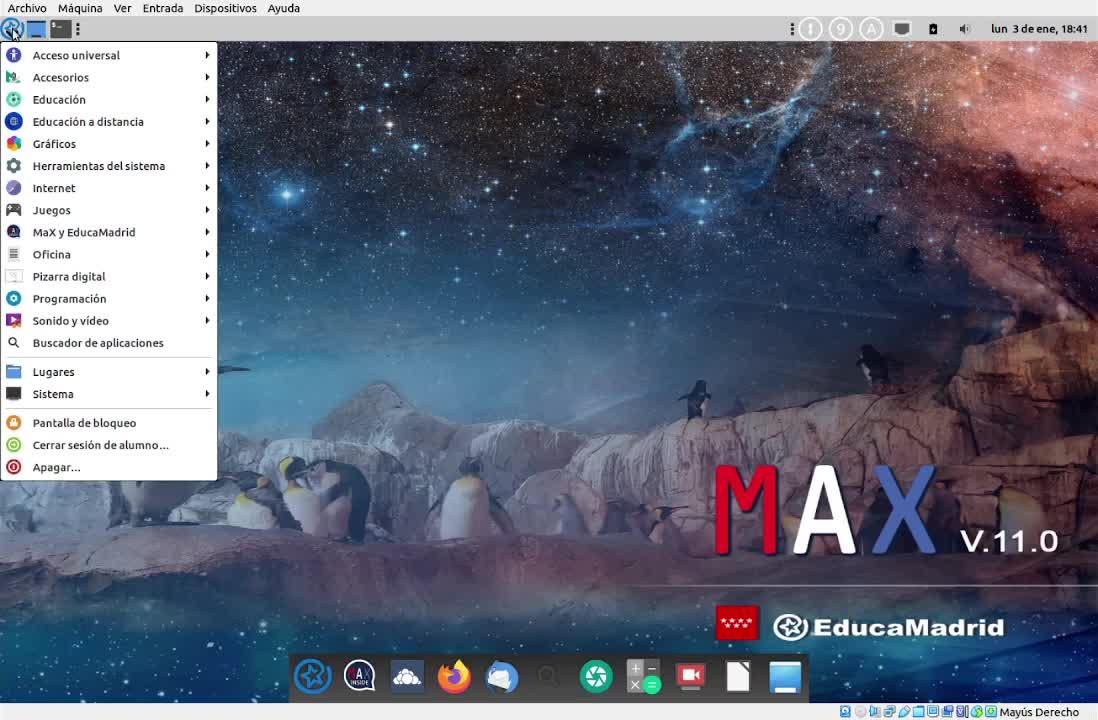Expand the Lugares submenu
This screenshot has height=720, width=1098.
click(x=109, y=372)
